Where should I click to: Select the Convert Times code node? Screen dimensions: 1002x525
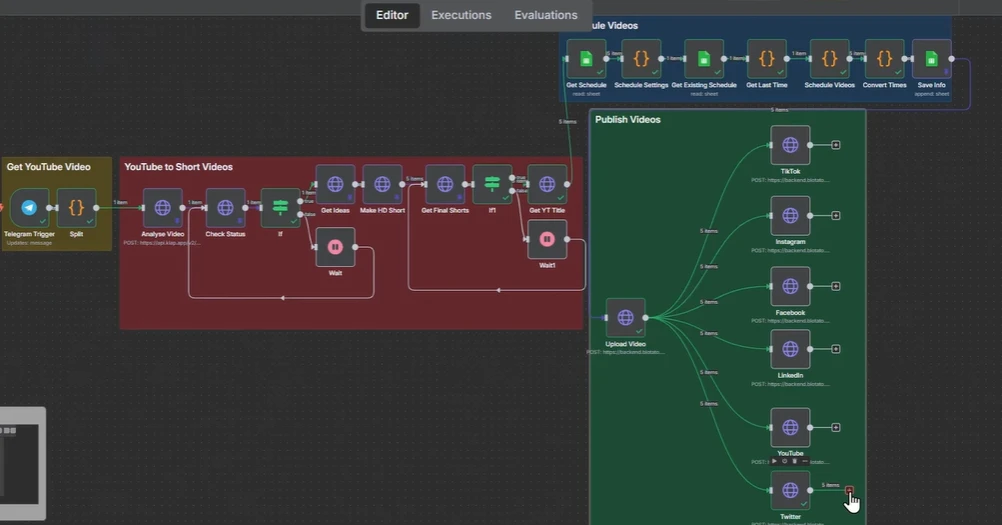click(x=884, y=59)
